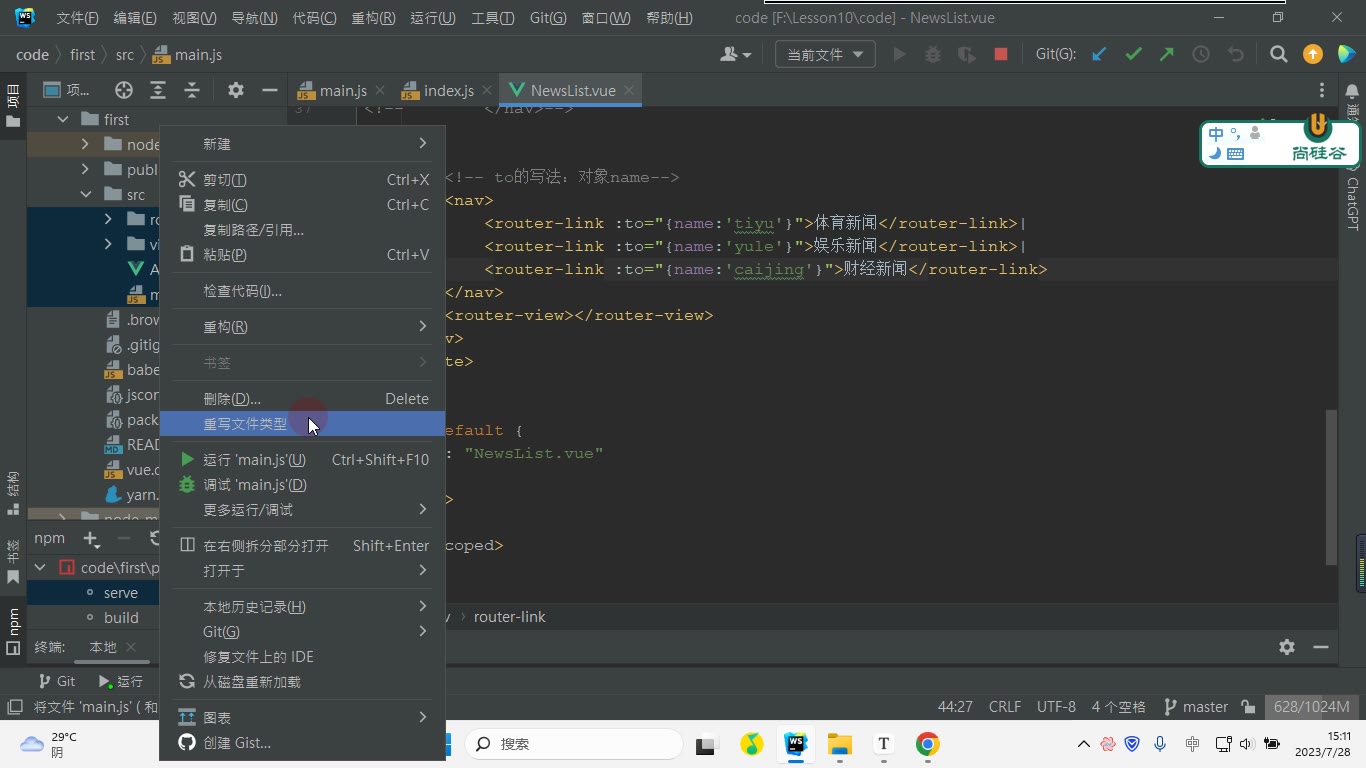Open the notifications bell
Viewport: 1366px width, 768px height.
(1352, 91)
